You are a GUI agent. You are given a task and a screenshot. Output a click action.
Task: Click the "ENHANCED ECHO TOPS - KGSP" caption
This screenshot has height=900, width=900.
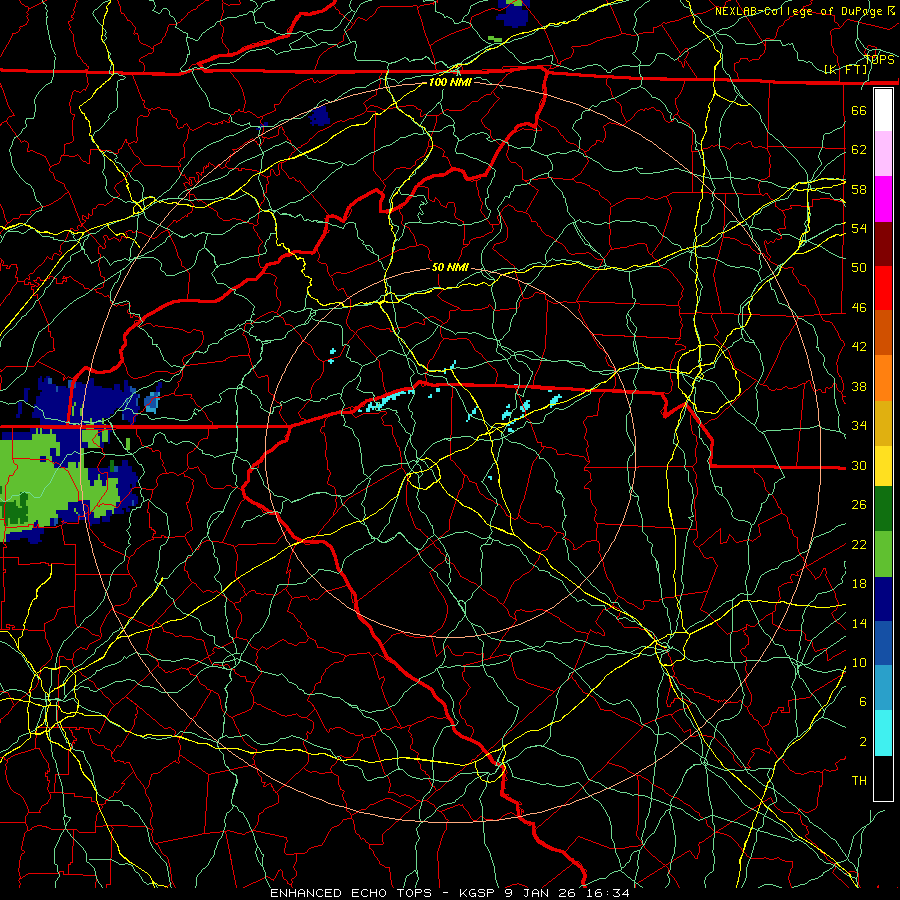pyautogui.click(x=385, y=893)
